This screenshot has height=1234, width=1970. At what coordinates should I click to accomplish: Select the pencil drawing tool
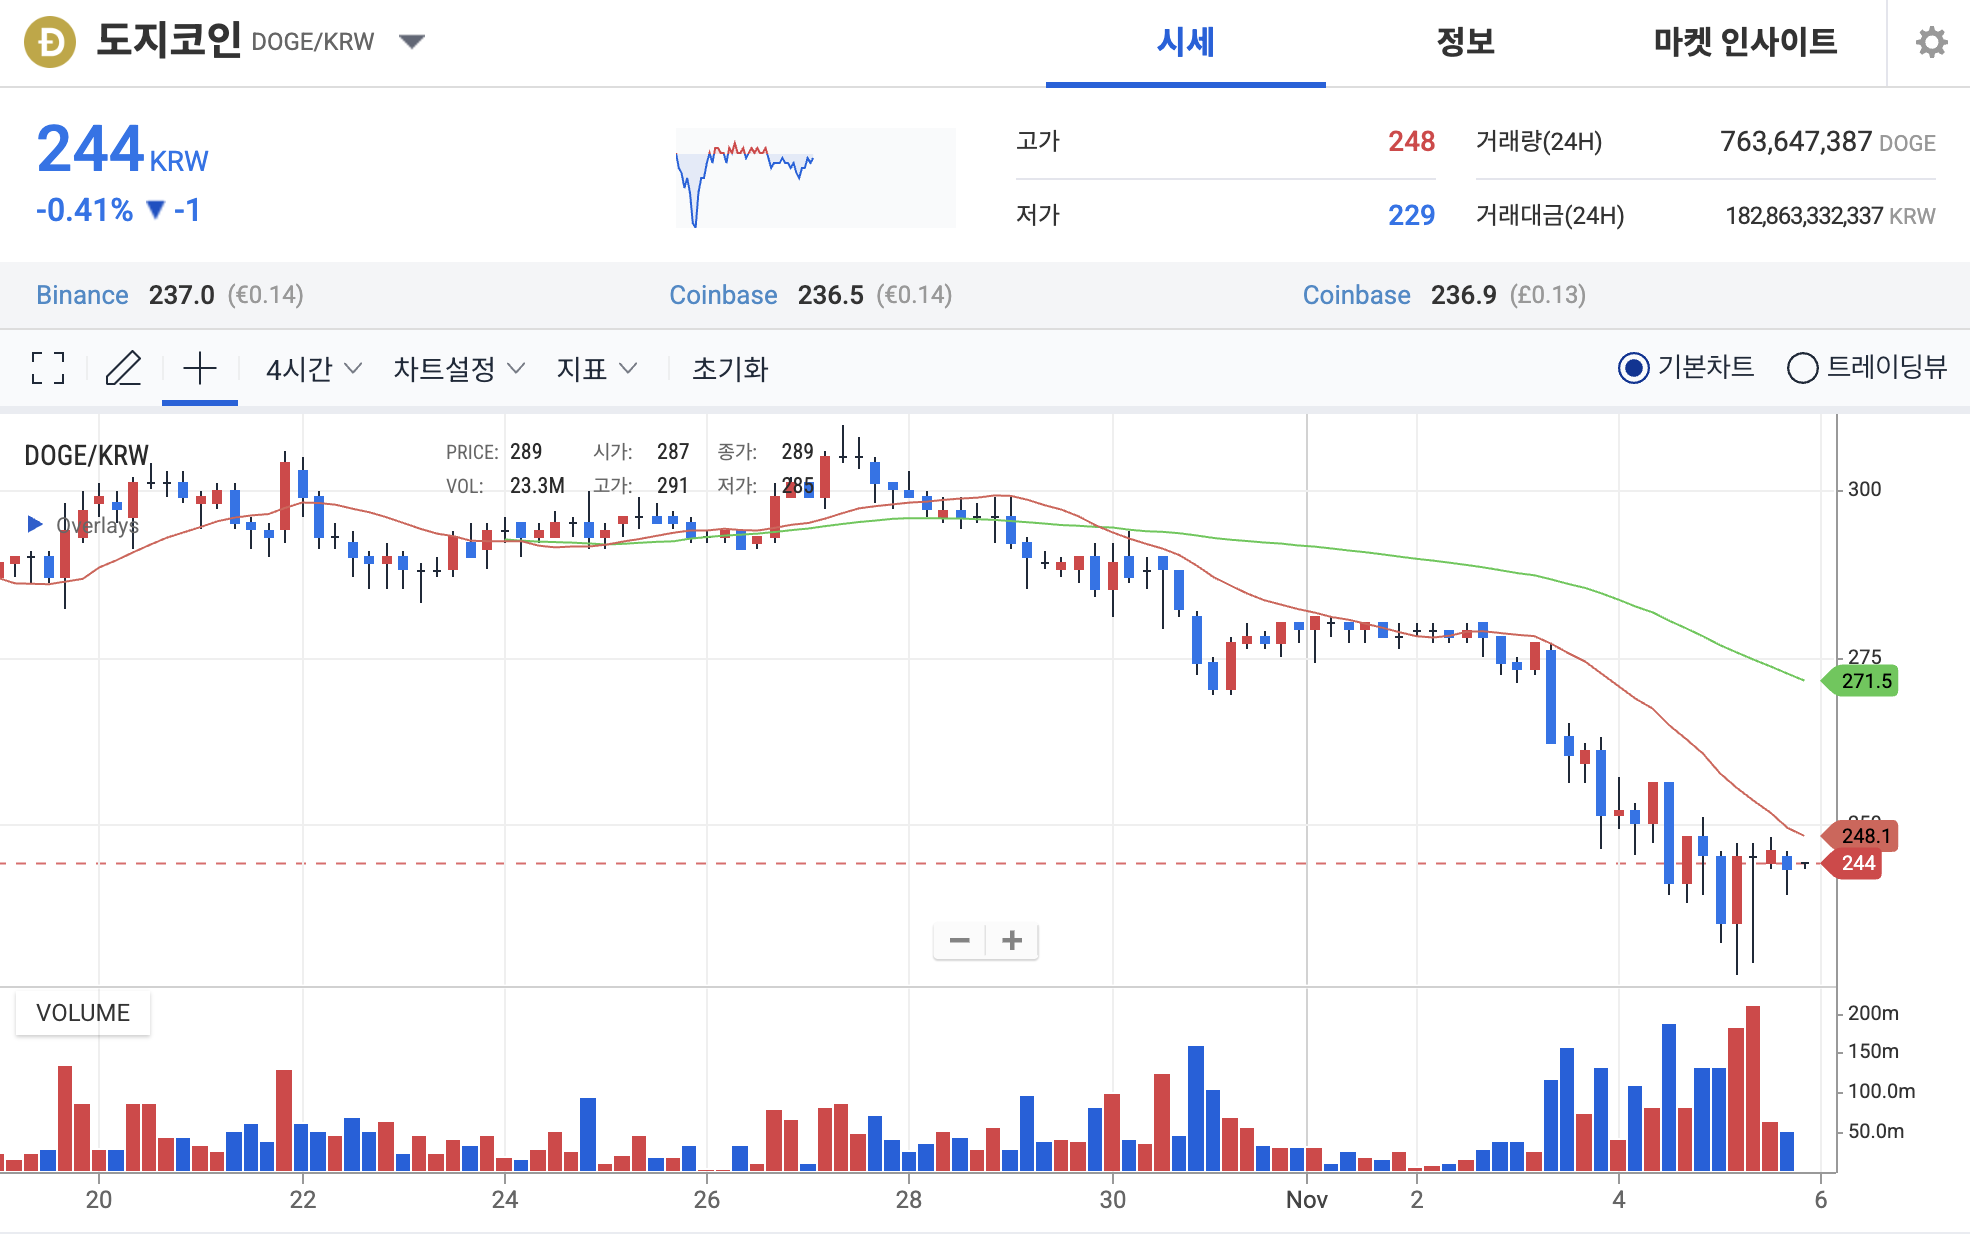point(124,368)
